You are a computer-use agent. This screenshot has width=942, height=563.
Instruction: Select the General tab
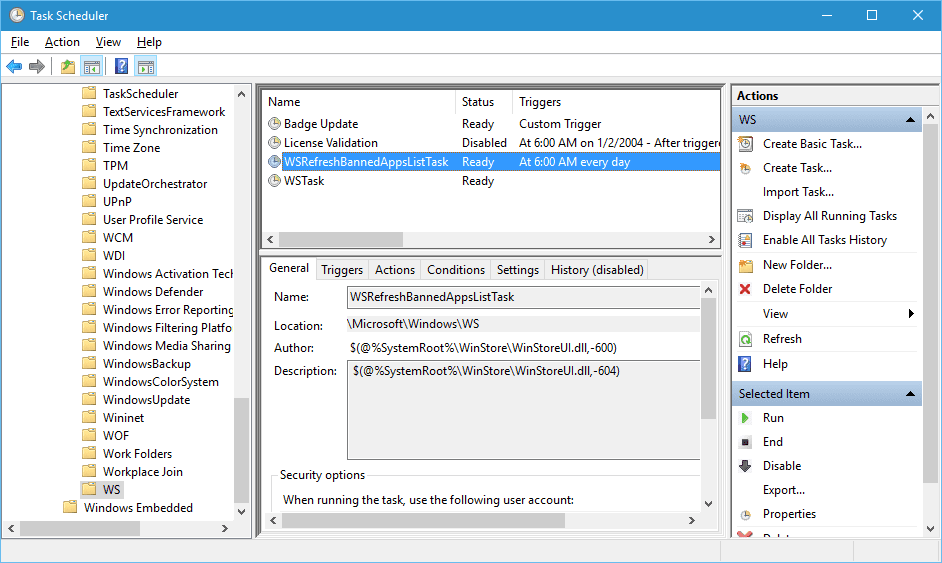point(289,268)
